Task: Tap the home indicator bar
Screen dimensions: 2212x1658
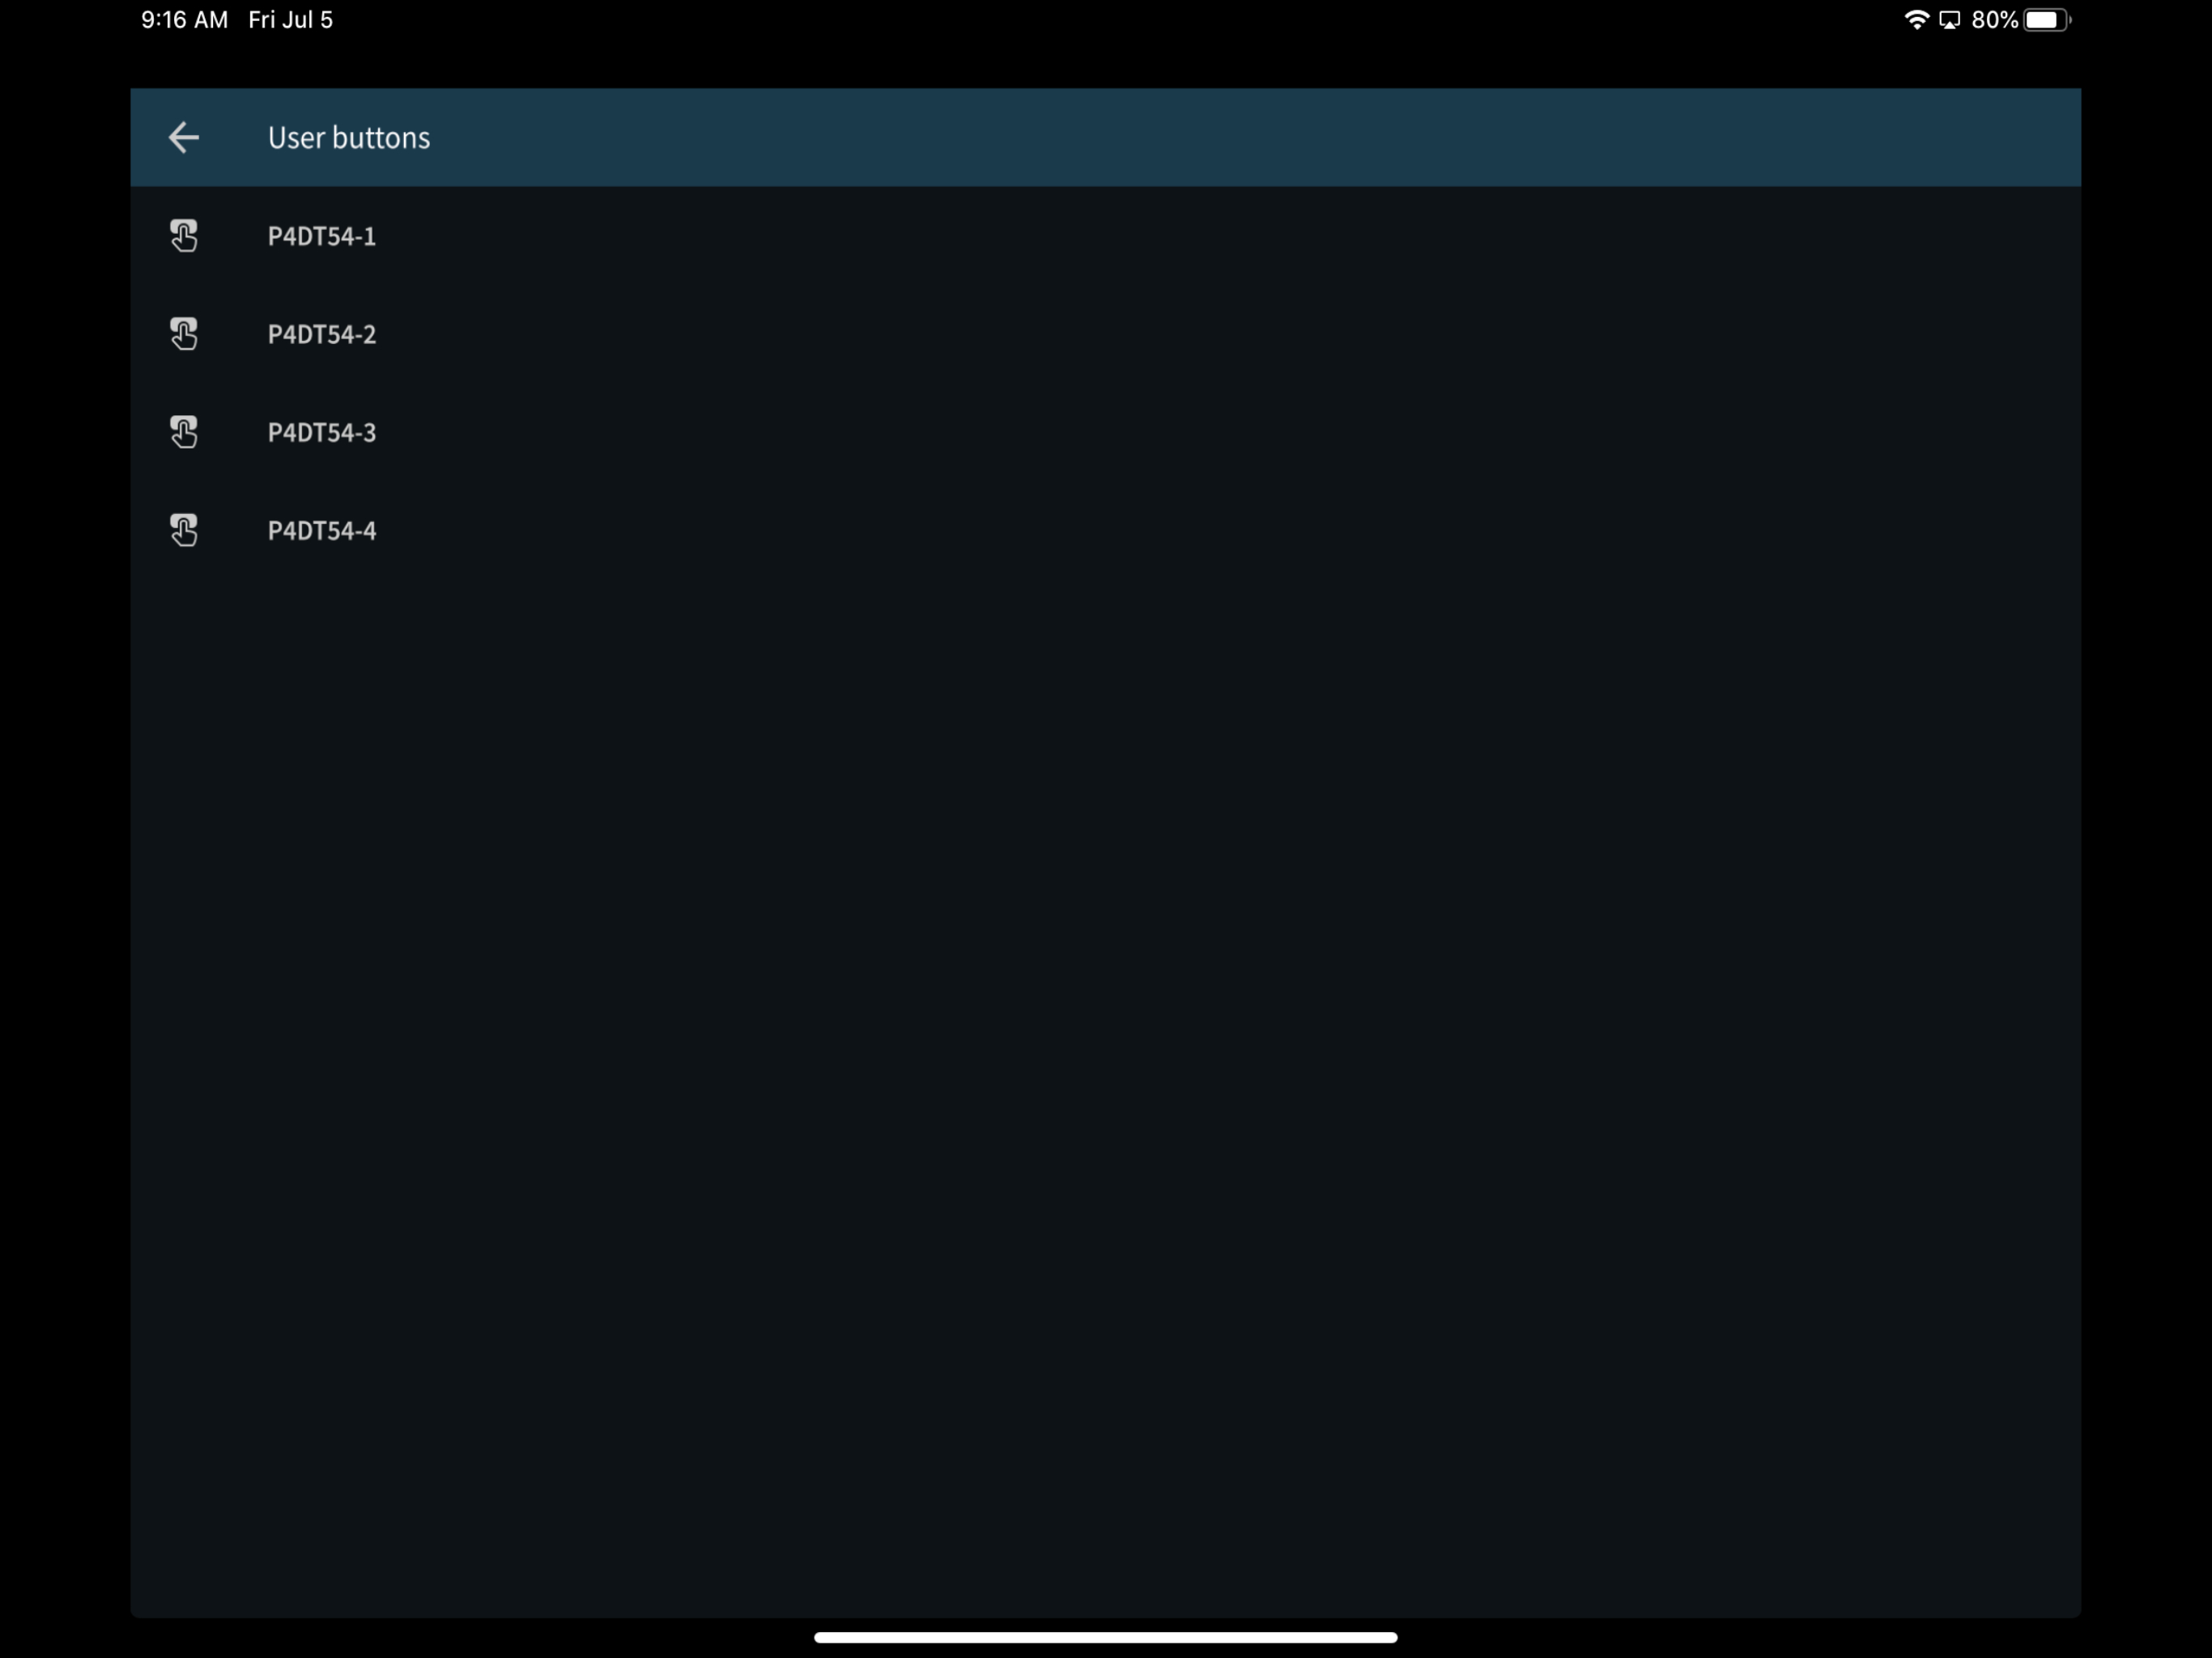Action: click(1105, 1637)
